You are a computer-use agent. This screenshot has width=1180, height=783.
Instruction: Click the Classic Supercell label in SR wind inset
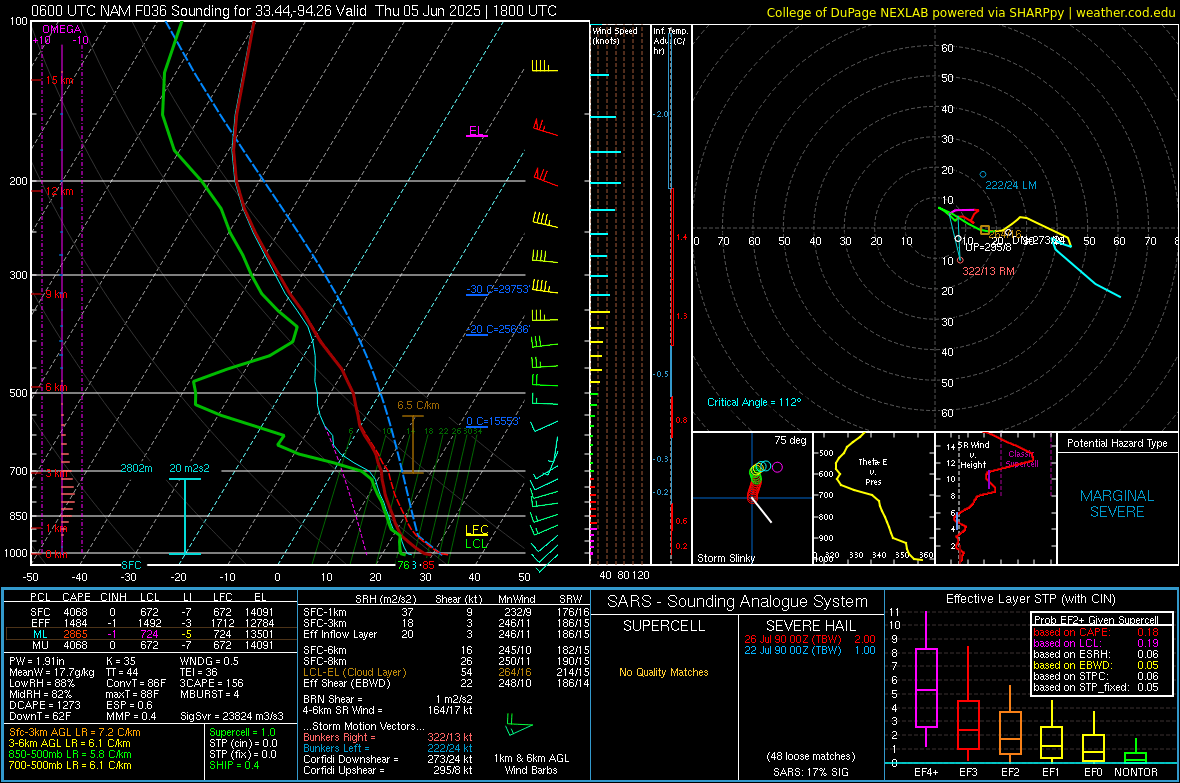tap(1022, 459)
